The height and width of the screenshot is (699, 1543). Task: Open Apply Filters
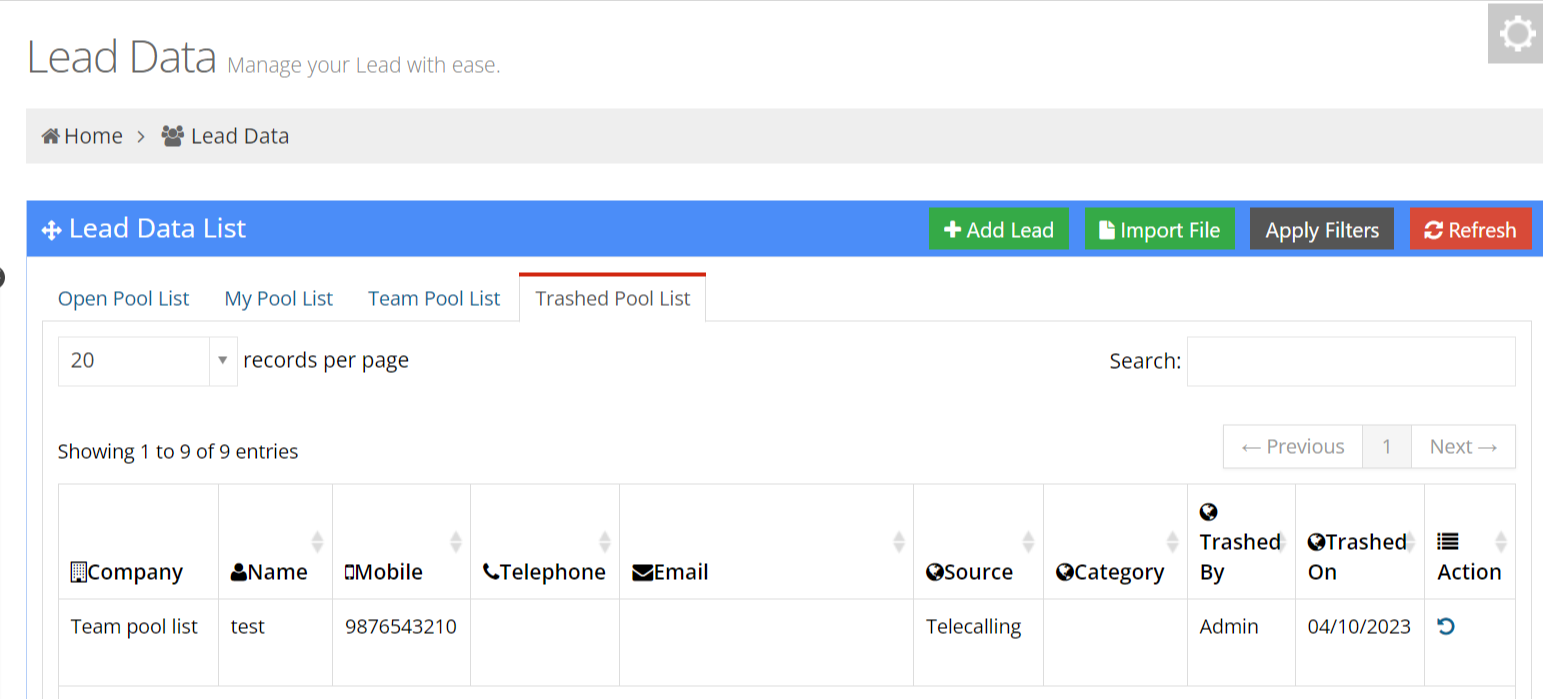click(1322, 229)
